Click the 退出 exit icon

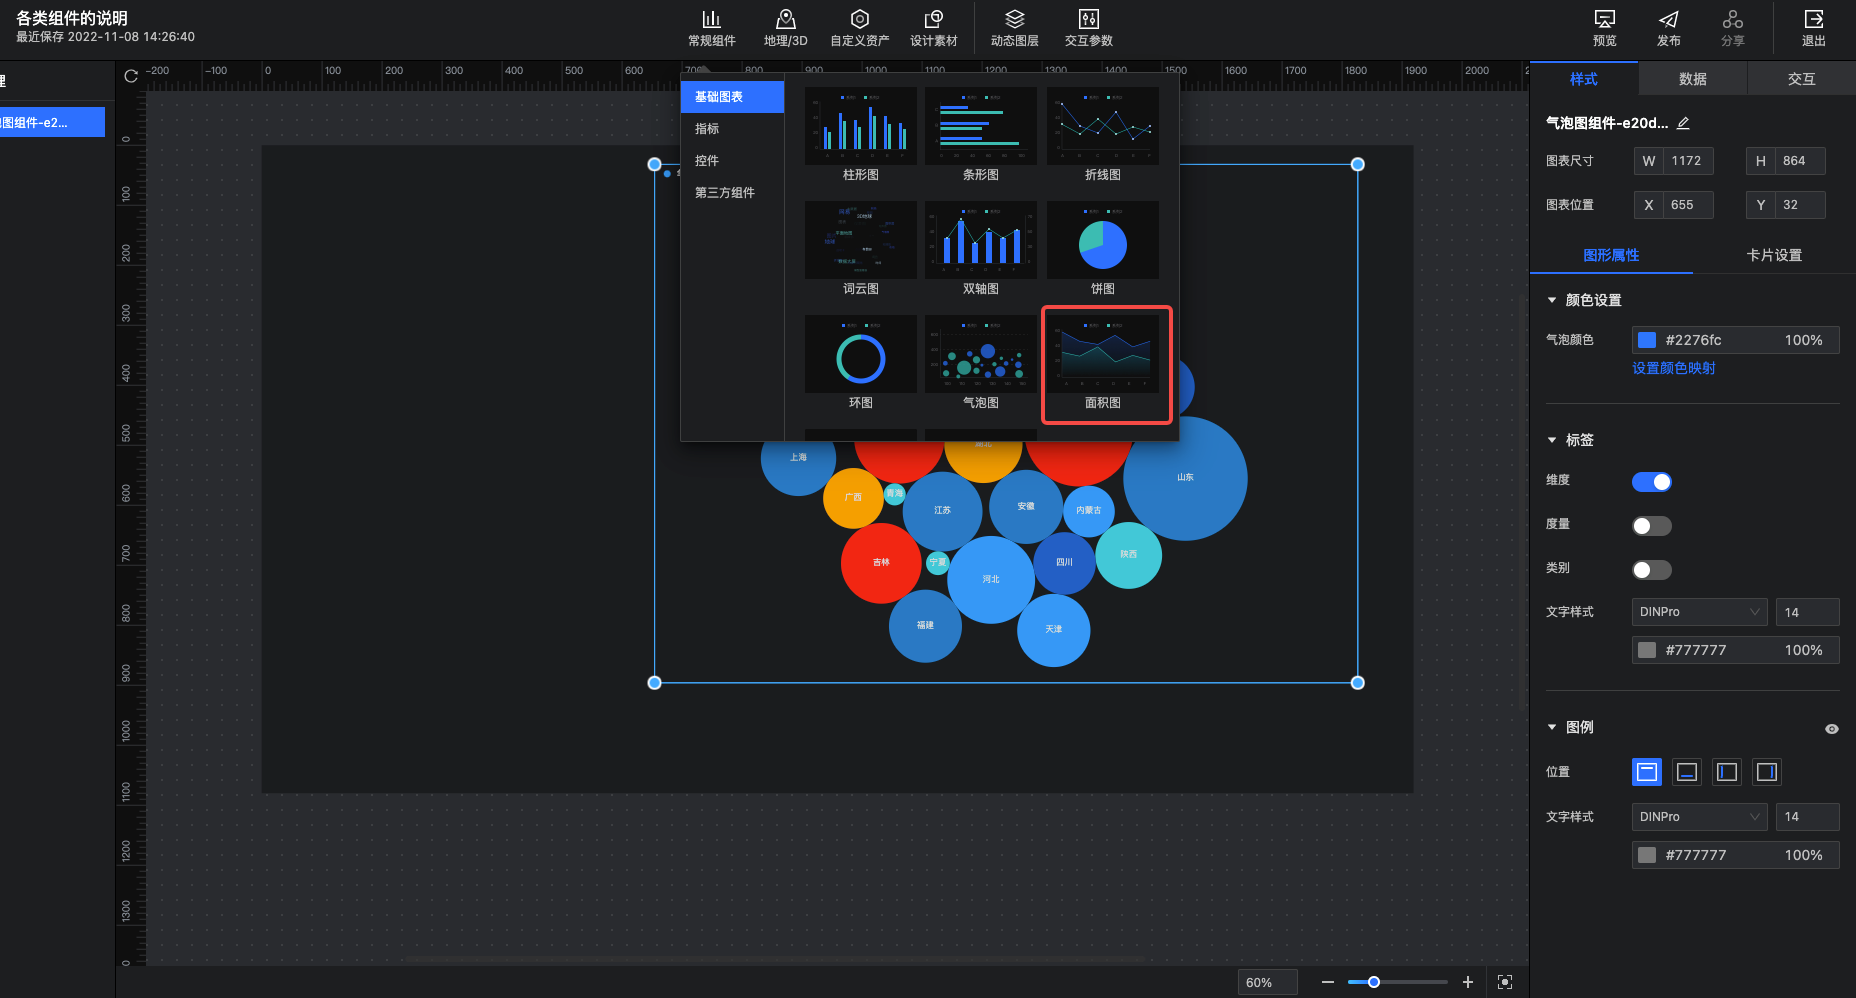pyautogui.click(x=1813, y=28)
